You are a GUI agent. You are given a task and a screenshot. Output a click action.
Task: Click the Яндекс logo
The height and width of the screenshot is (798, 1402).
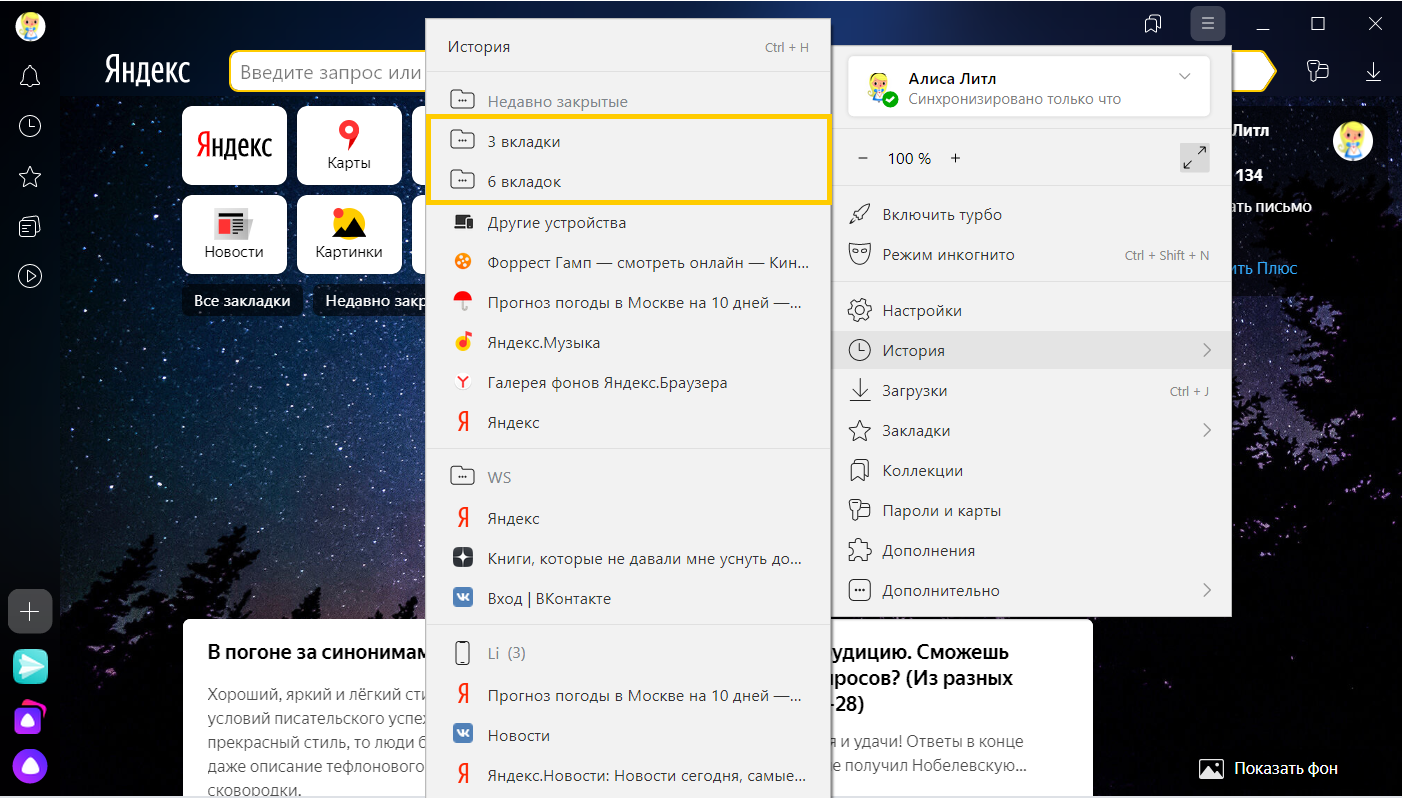pyautogui.click(x=147, y=71)
